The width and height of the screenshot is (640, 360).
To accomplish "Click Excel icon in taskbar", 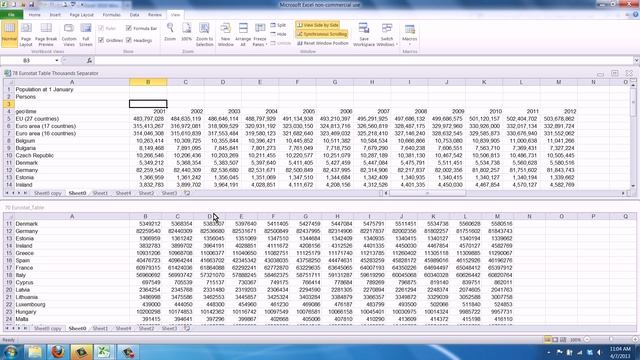I will pyautogui.click(x=104, y=352).
